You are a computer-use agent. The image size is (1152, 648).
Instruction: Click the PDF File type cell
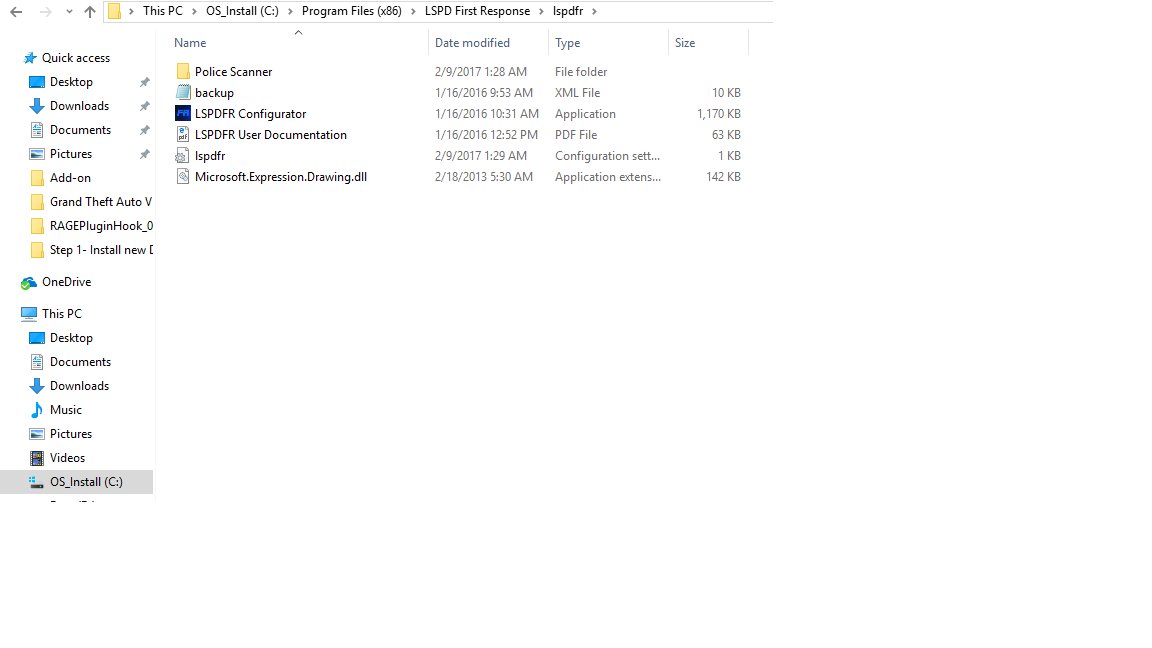coord(575,135)
